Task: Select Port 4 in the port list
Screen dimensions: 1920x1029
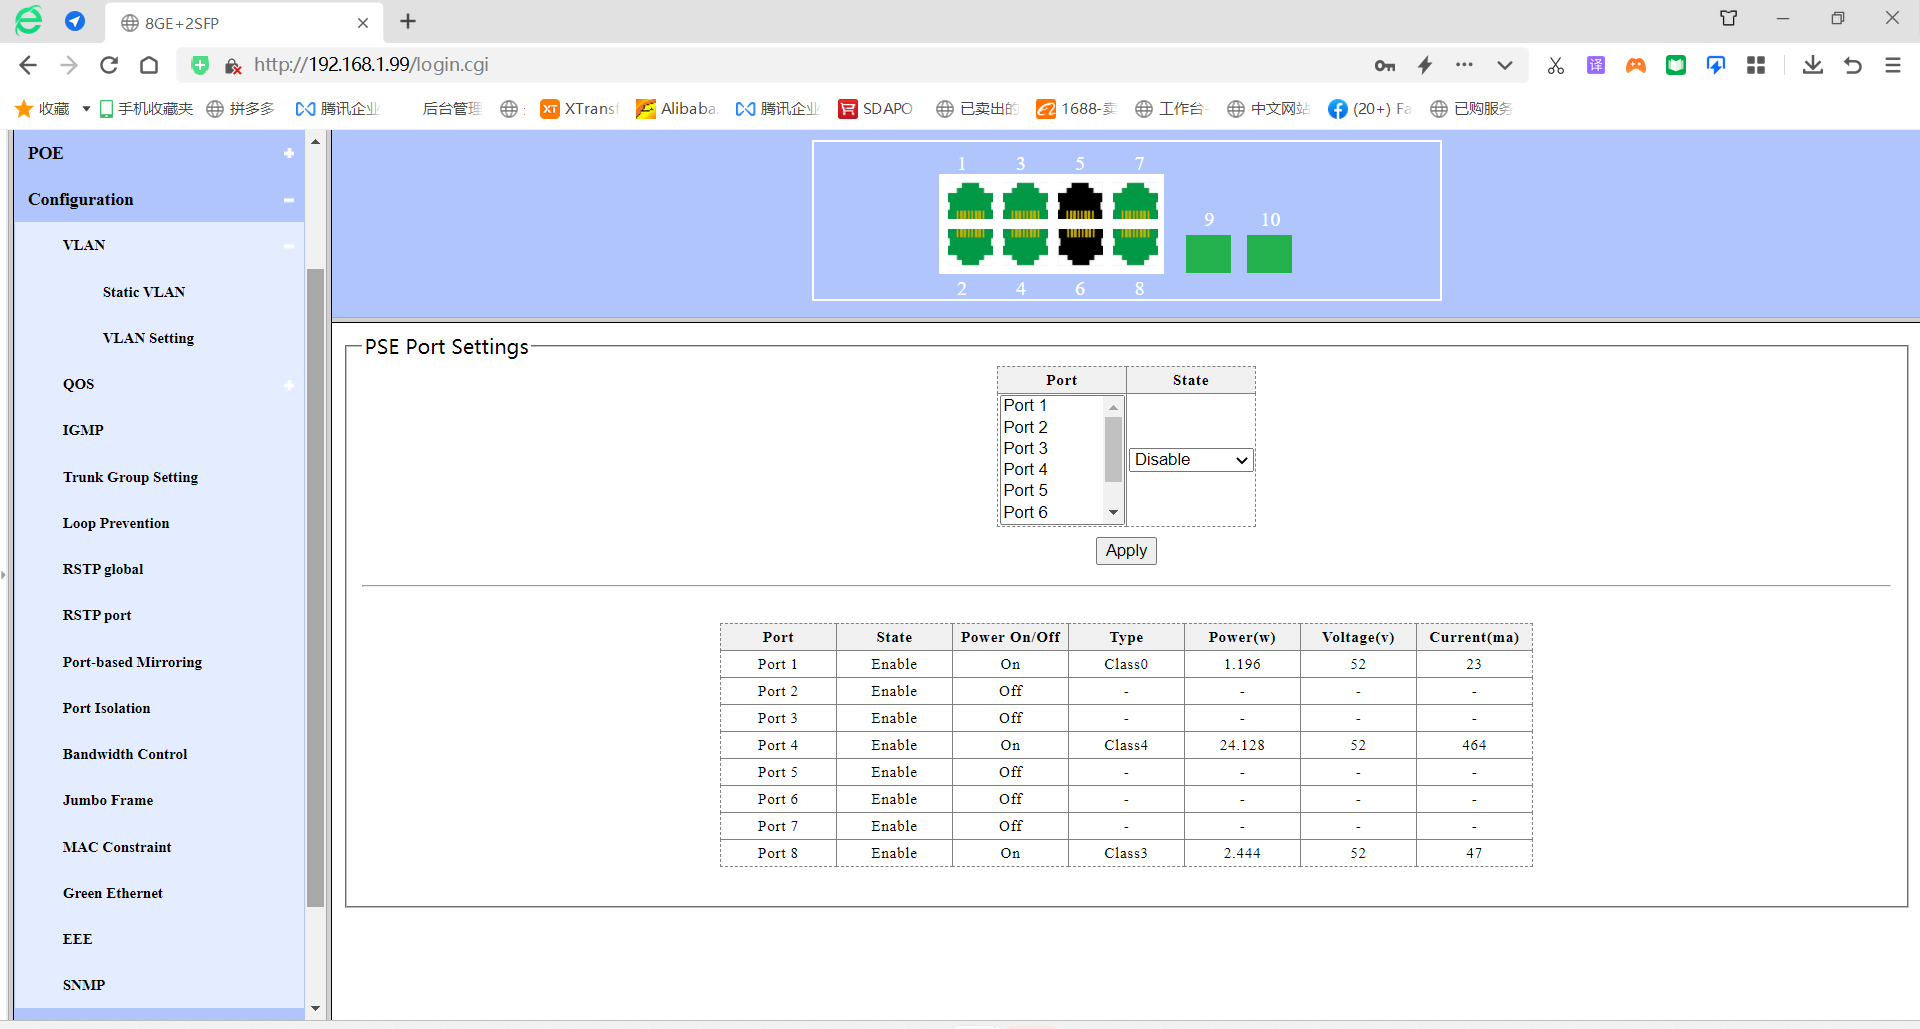Action: point(1051,469)
